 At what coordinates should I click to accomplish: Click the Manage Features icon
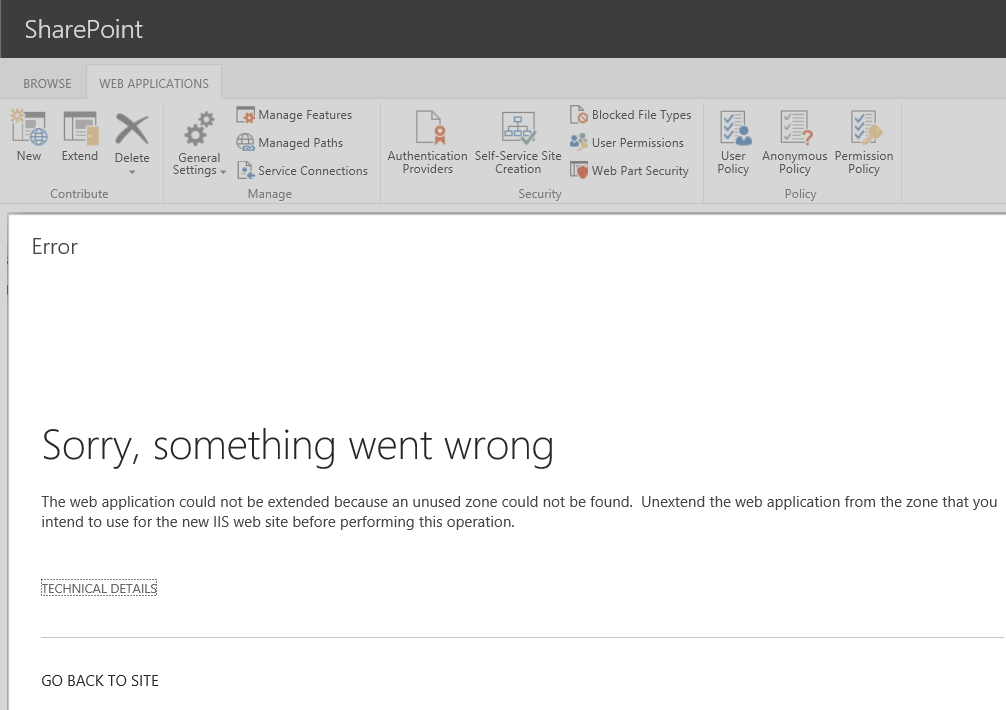tap(246, 115)
